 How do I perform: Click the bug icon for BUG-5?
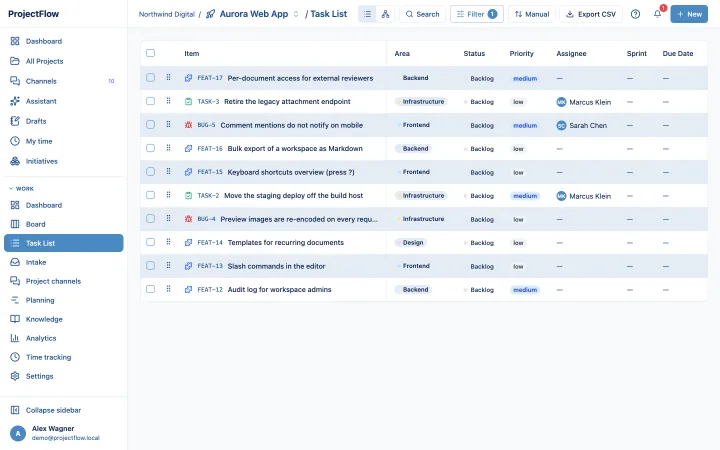(x=188, y=125)
